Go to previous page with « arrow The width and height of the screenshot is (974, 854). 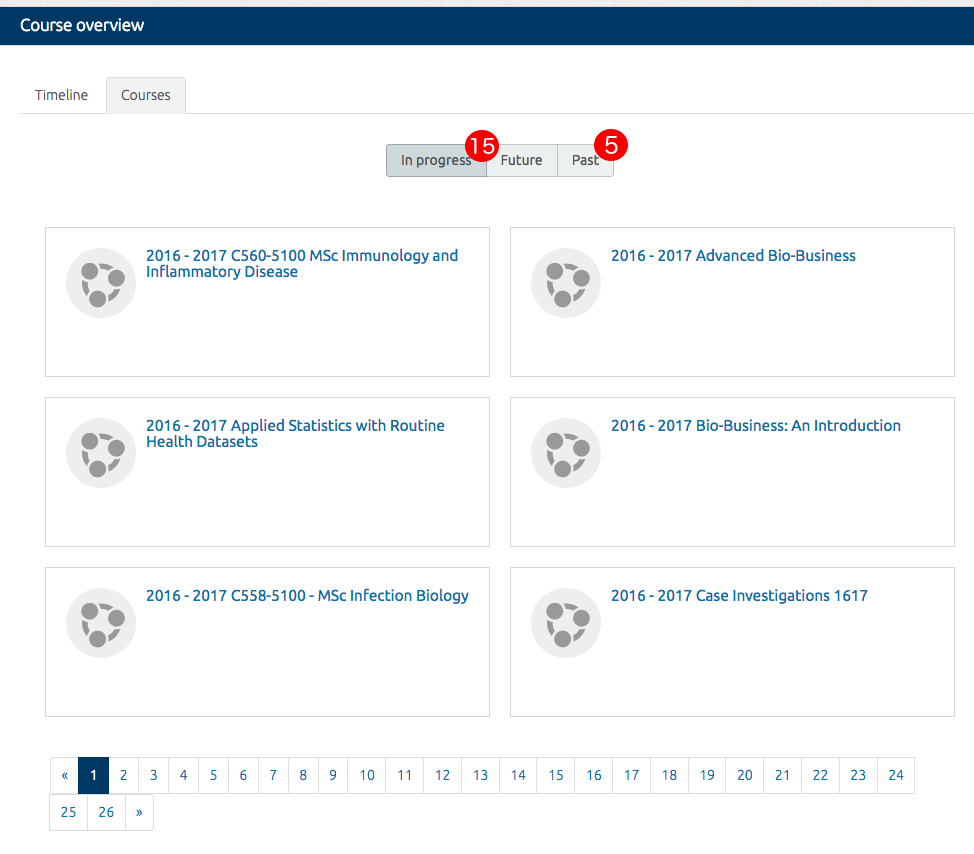tap(65, 775)
